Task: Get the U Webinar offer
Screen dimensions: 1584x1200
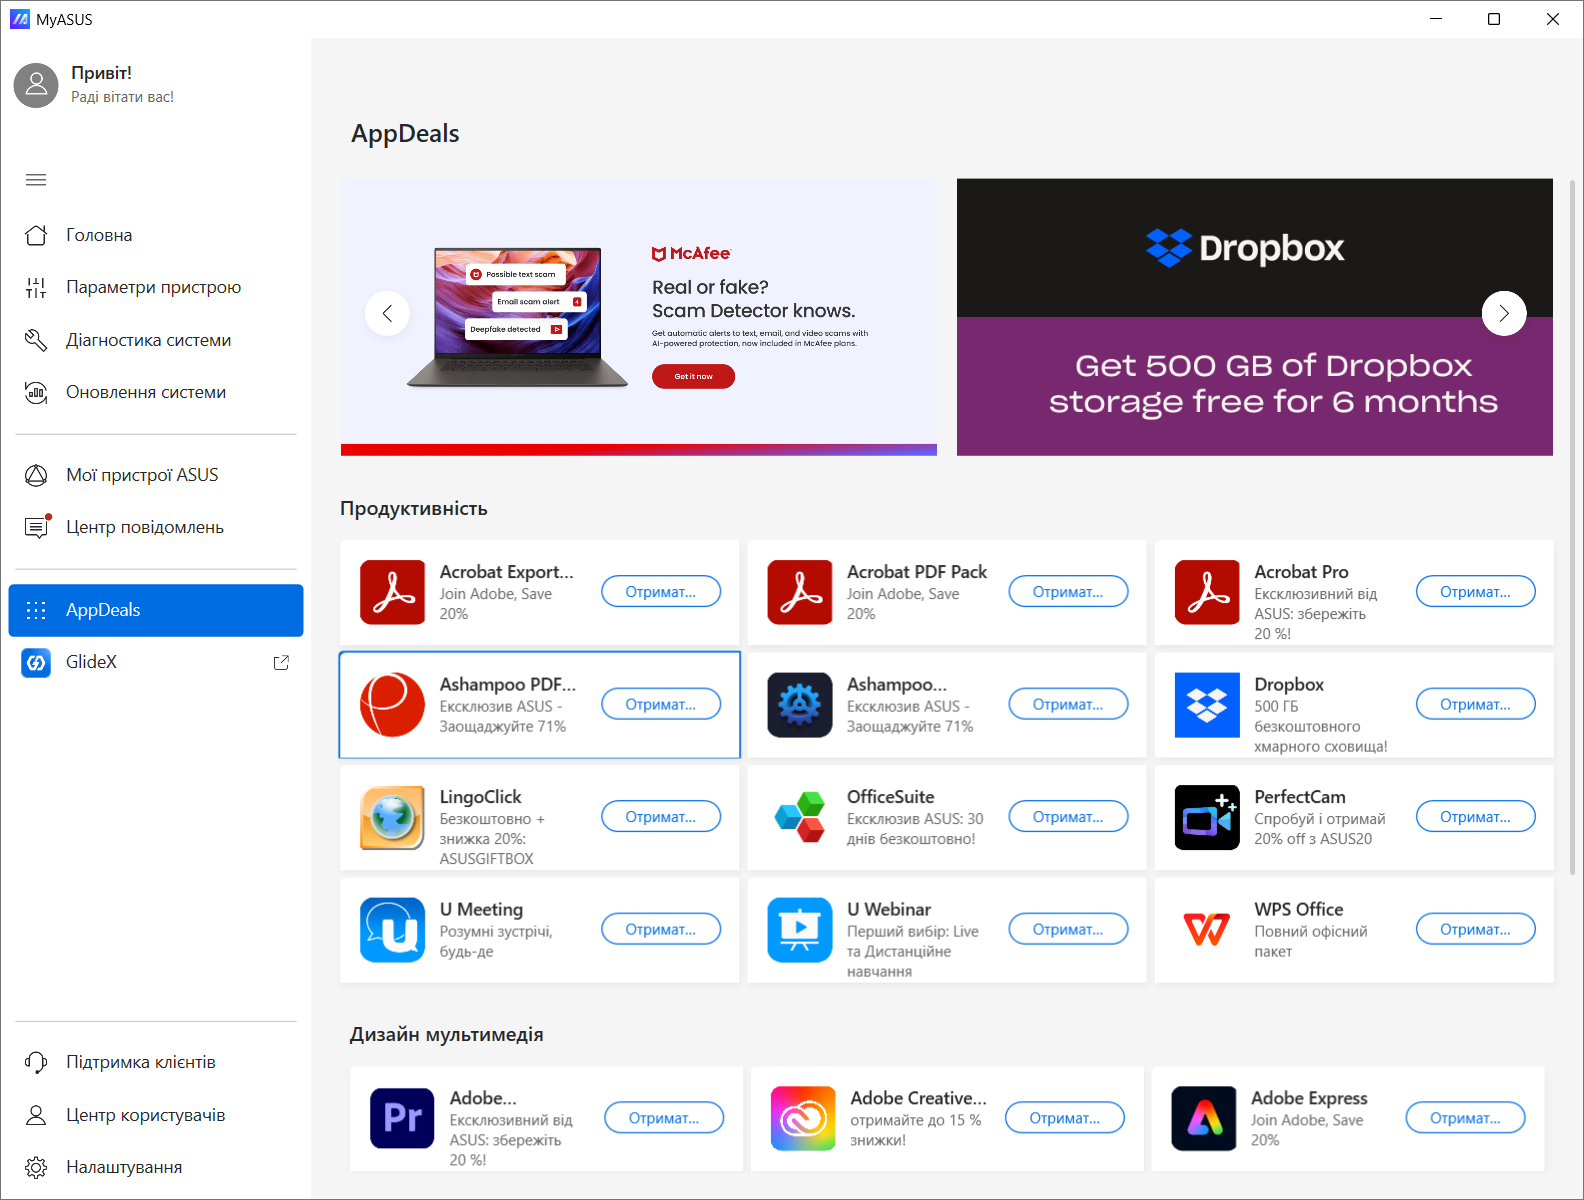Action: pyautogui.click(x=1068, y=929)
